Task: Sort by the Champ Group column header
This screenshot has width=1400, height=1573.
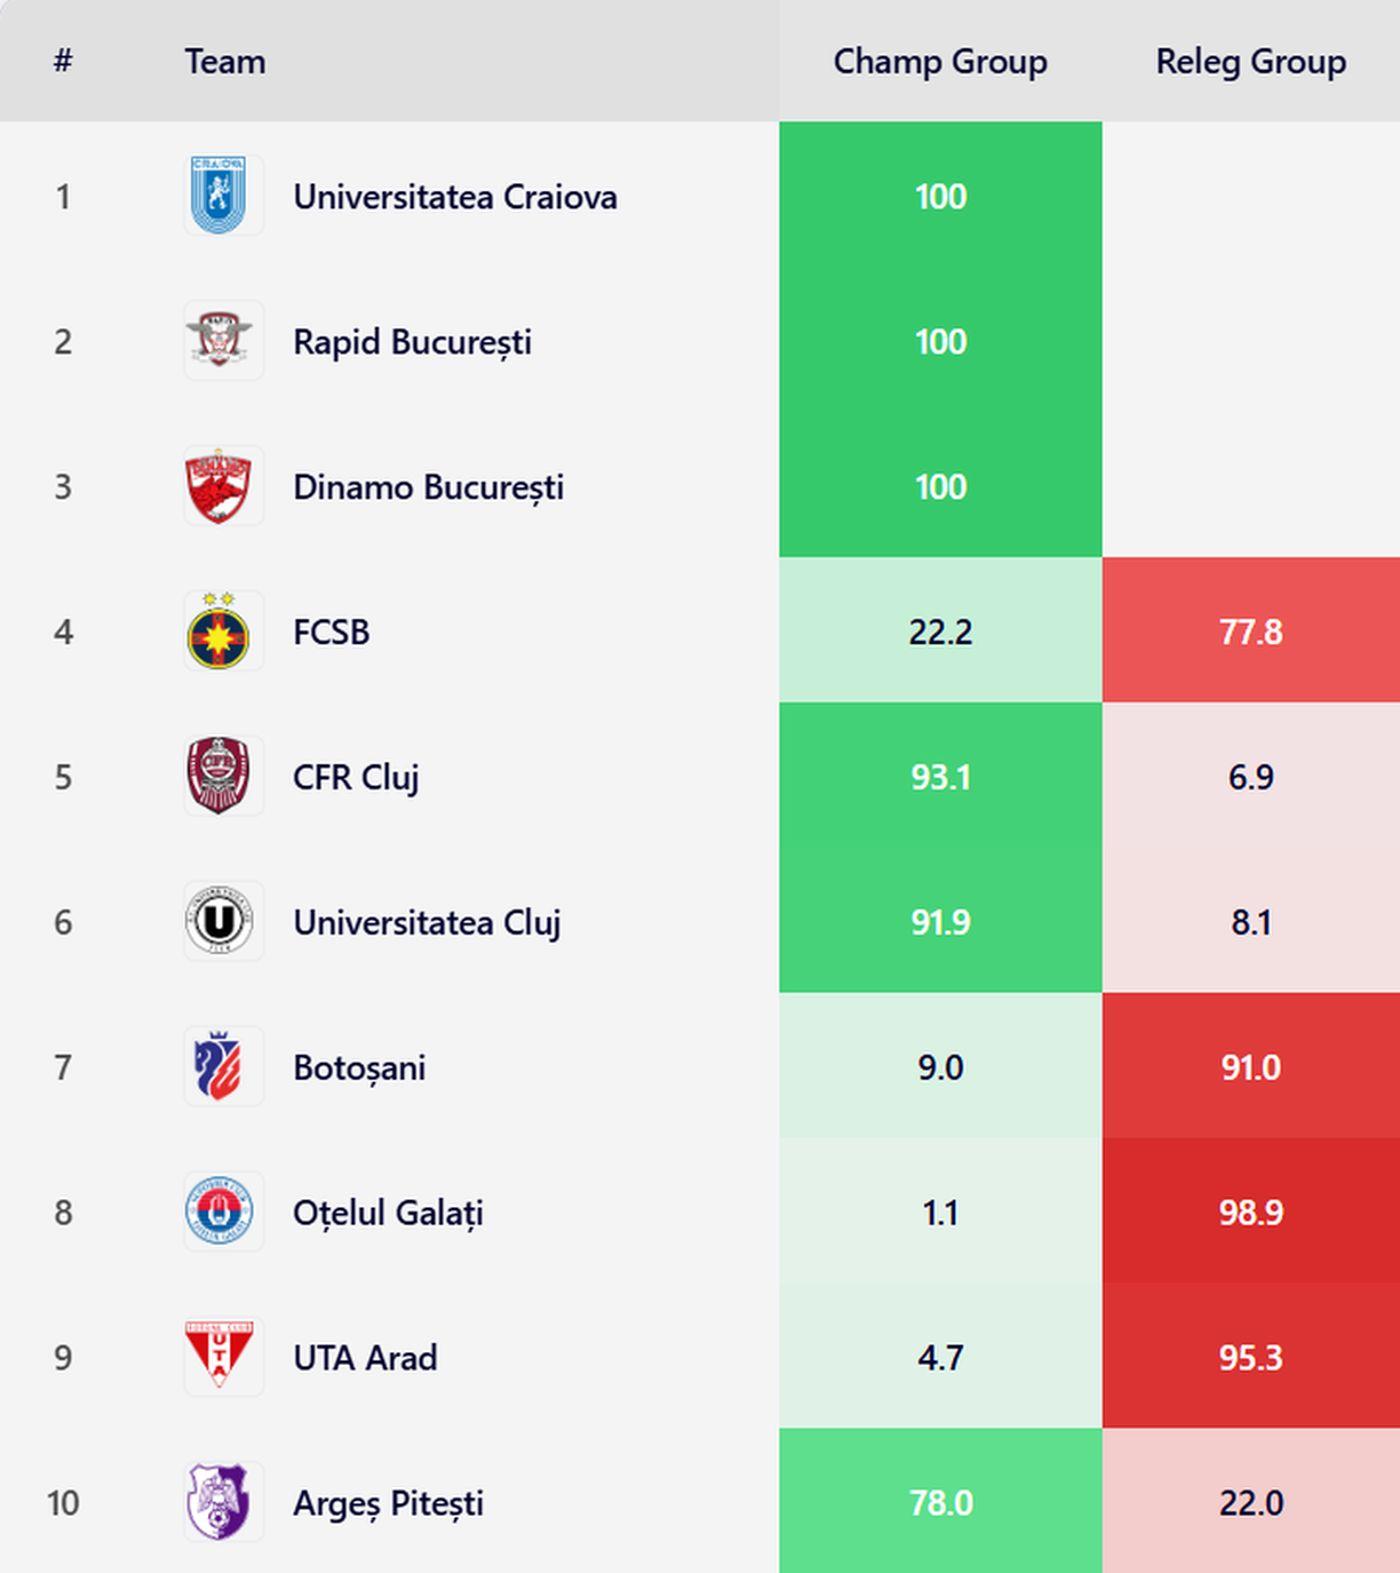Action: tap(940, 61)
